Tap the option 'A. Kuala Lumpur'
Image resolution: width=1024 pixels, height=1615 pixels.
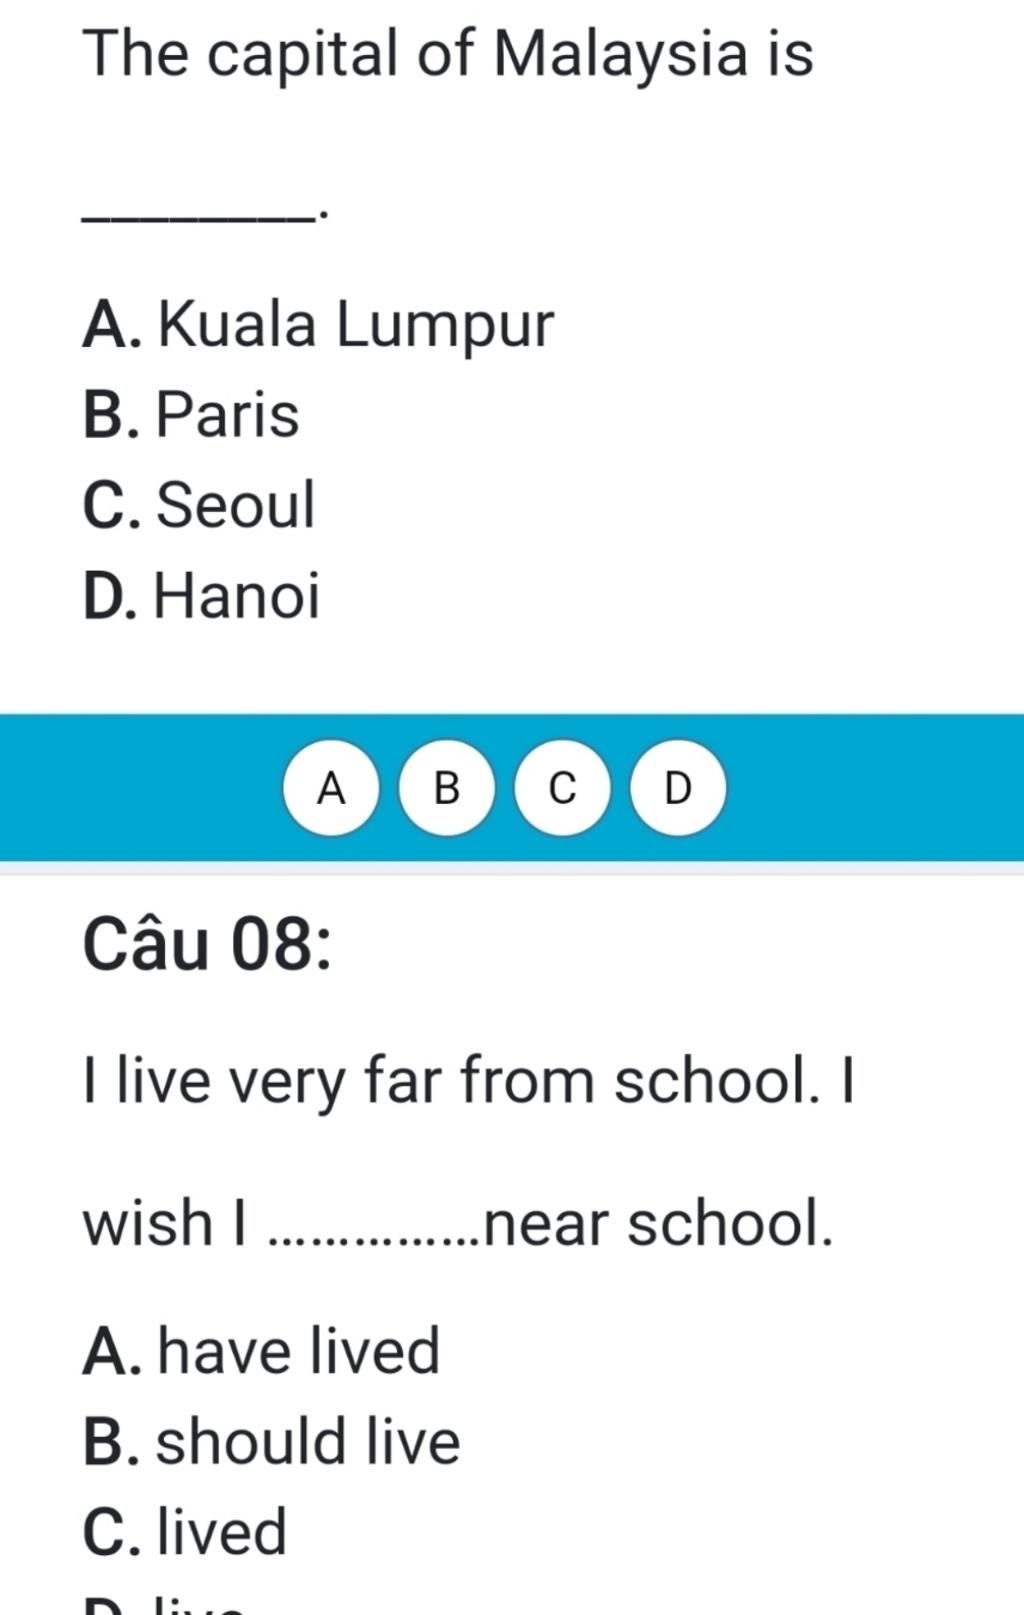point(318,326)
